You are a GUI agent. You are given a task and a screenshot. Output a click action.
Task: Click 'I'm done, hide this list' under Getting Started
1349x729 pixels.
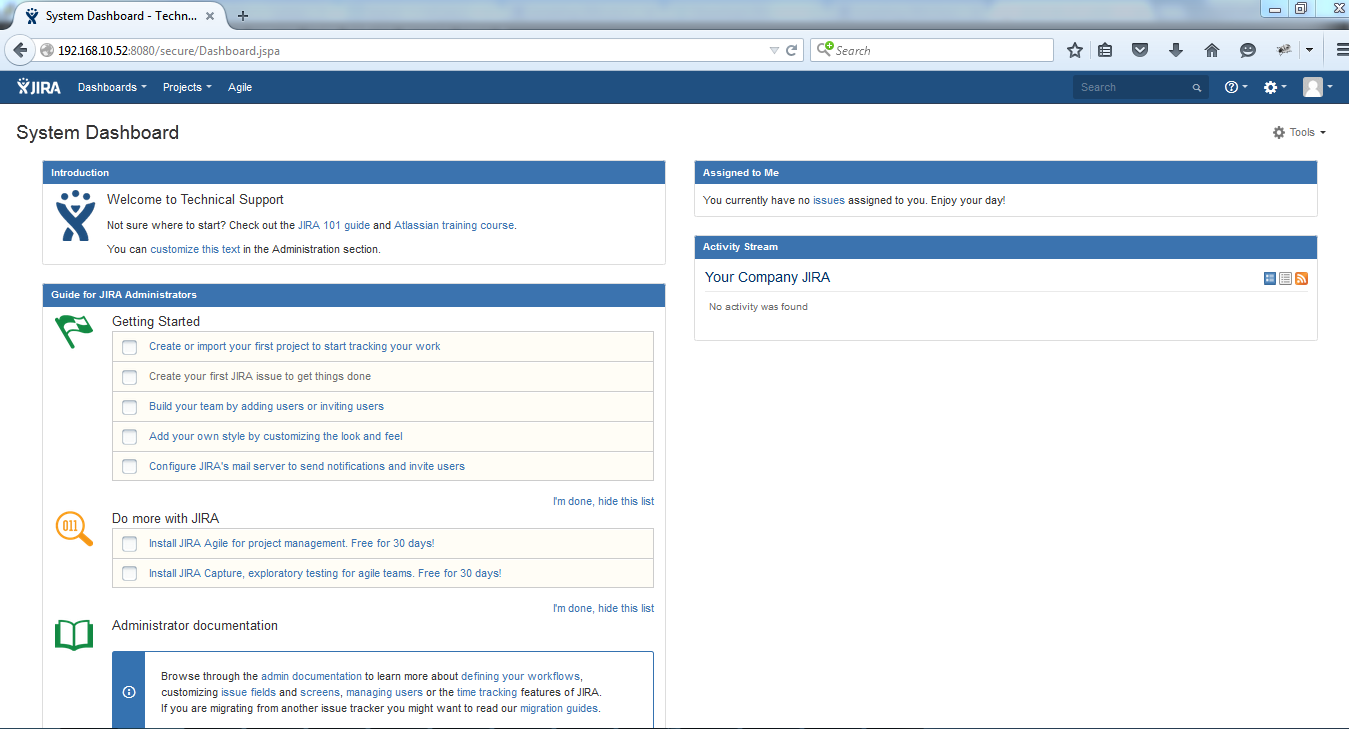[x=603, y=502]
